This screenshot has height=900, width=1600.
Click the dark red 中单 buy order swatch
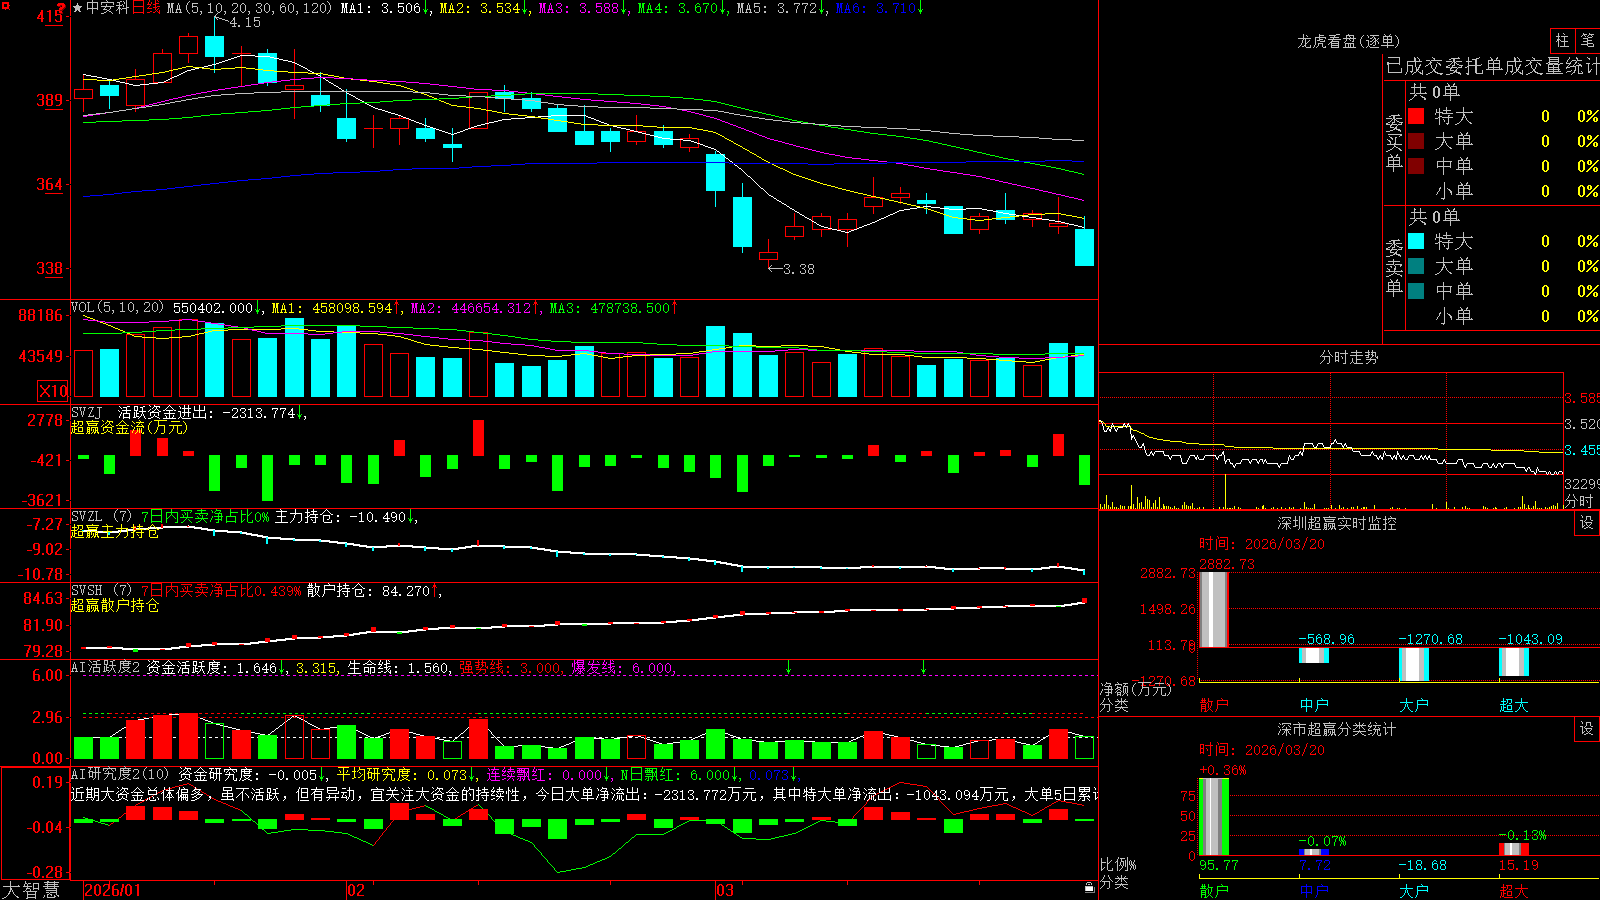[x=1416, y=166]
